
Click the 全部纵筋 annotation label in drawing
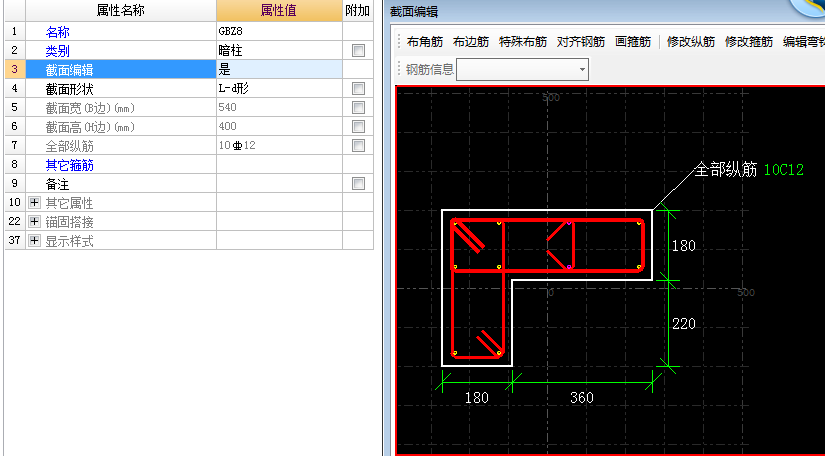click(x=726, y=169)
